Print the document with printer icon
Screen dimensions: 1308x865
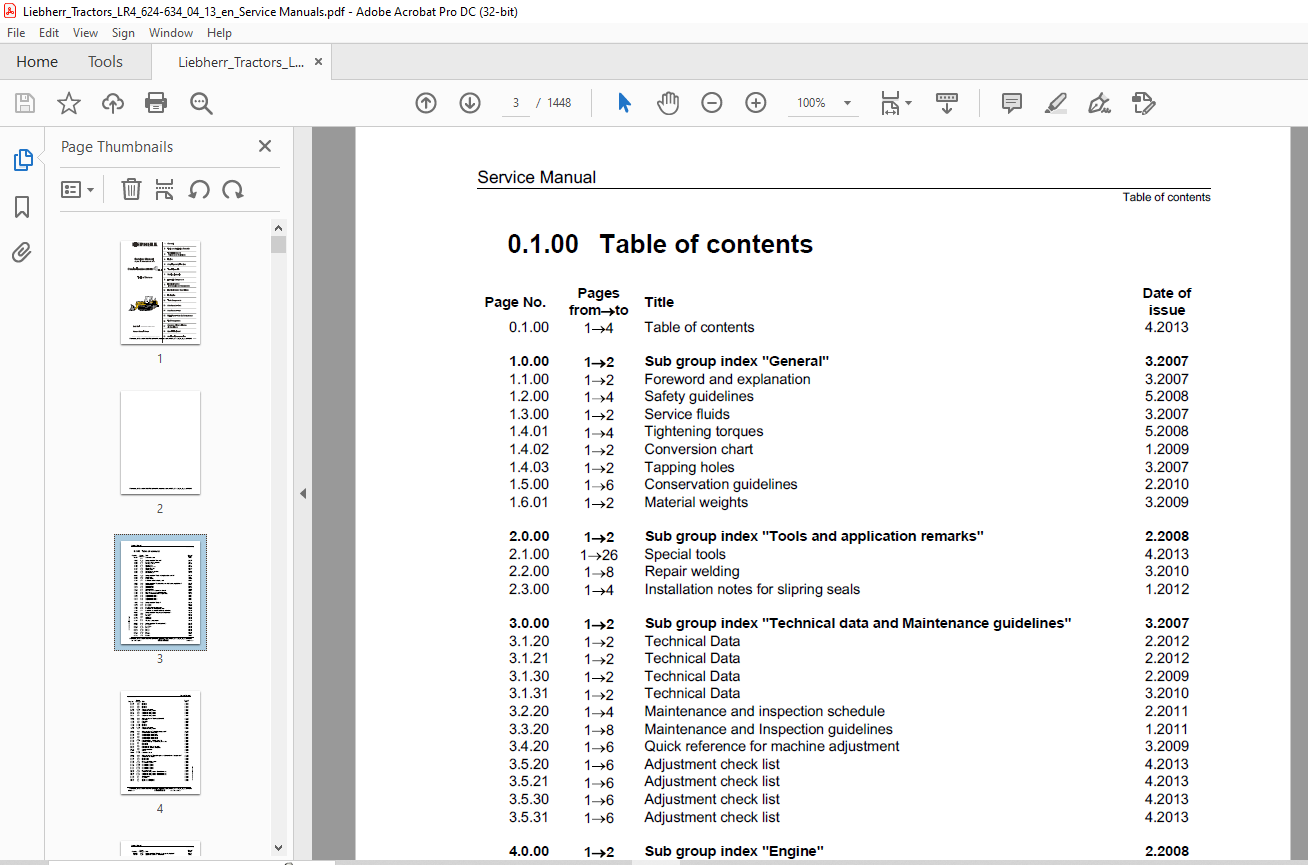click(156, 103)
